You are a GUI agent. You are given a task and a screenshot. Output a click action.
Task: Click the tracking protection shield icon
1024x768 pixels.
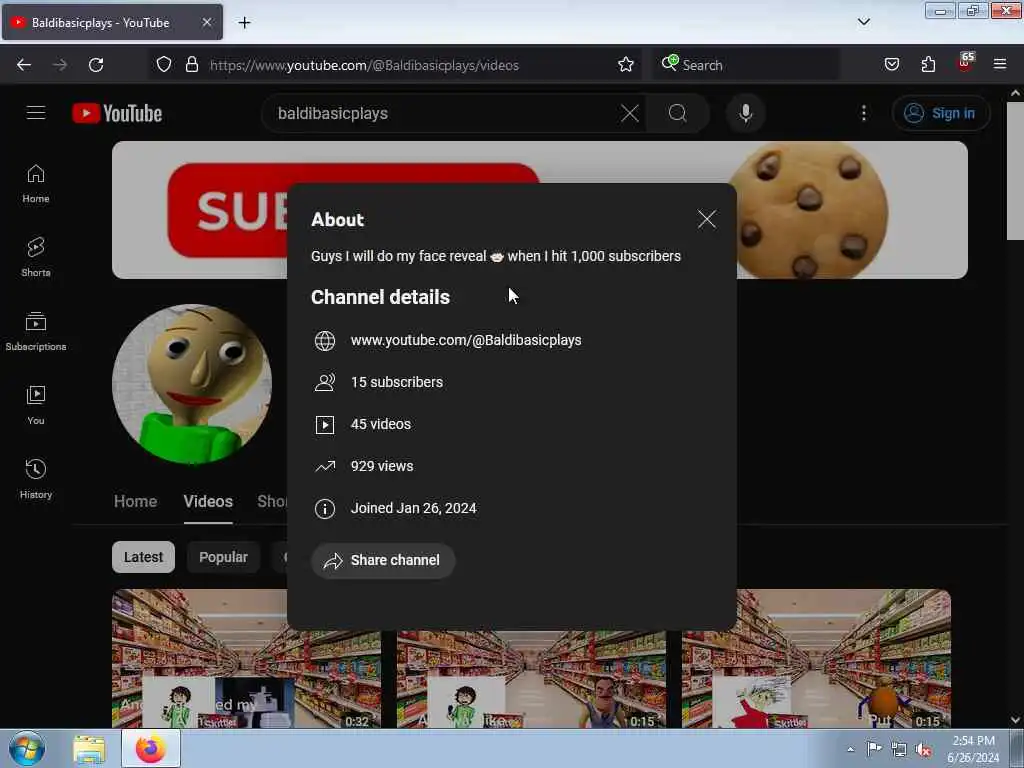pos(164,65)
